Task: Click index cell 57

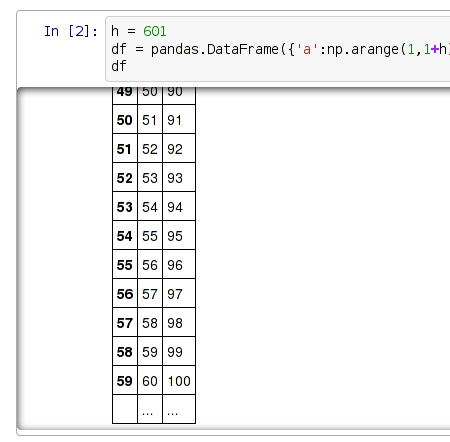Action: (x=125, y=322)
